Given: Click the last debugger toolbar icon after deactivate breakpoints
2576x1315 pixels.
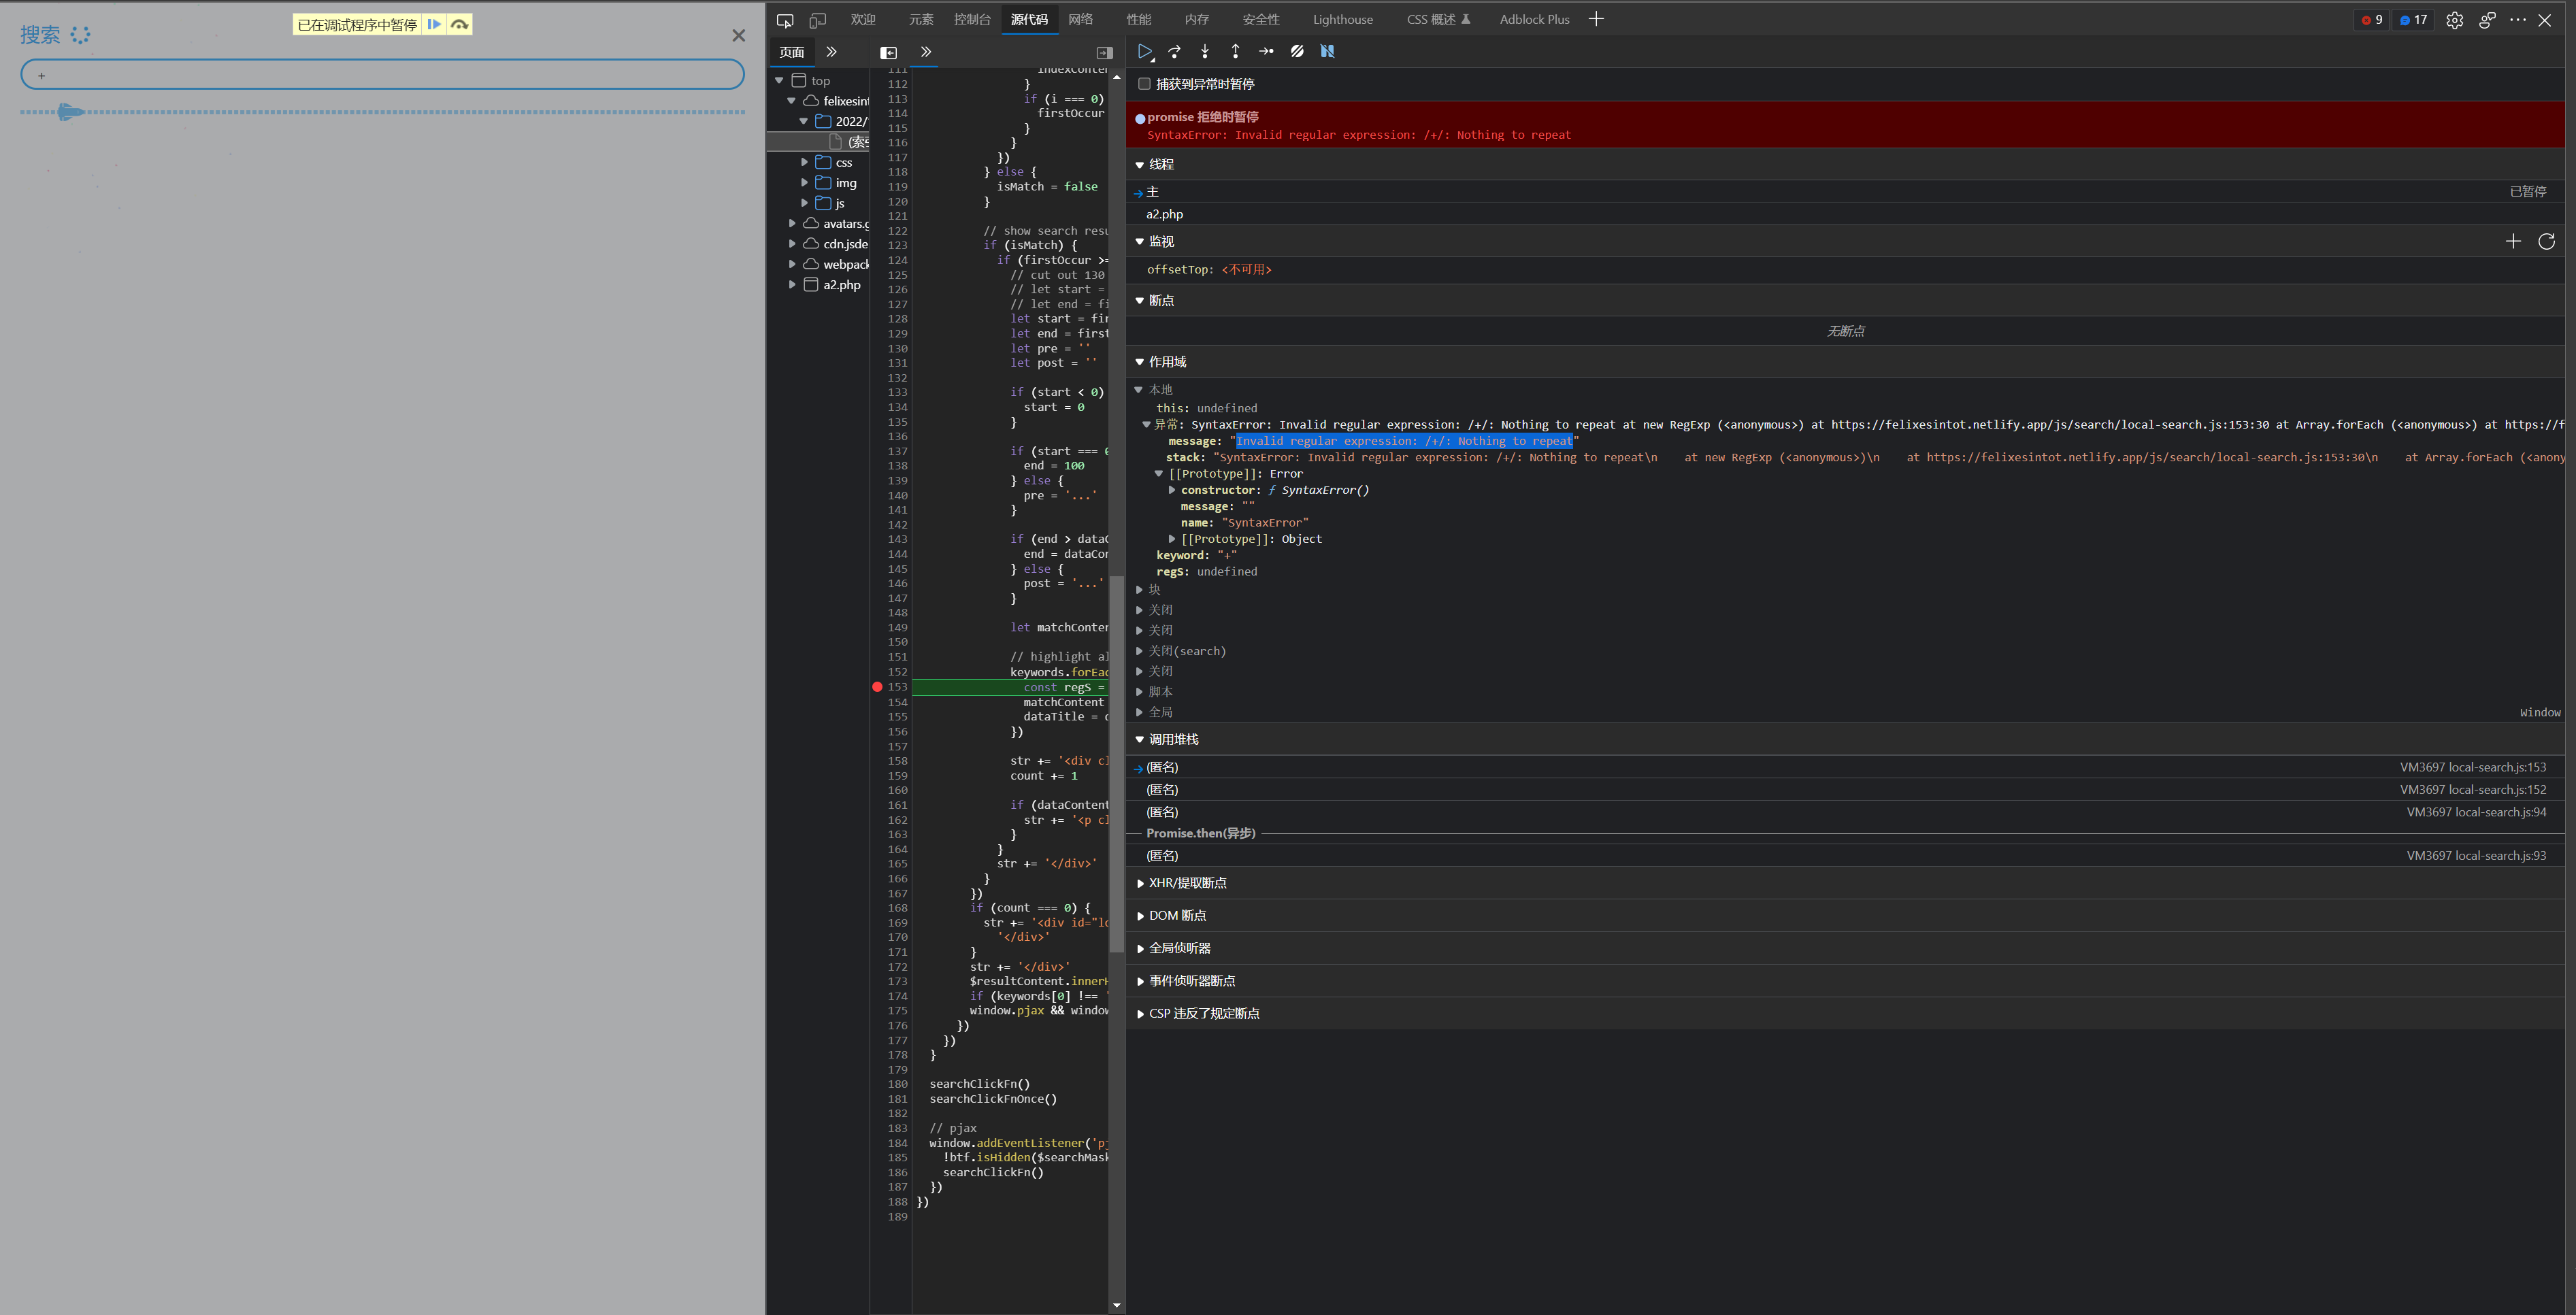Looking at the screenshot, I should point(1328,51).
